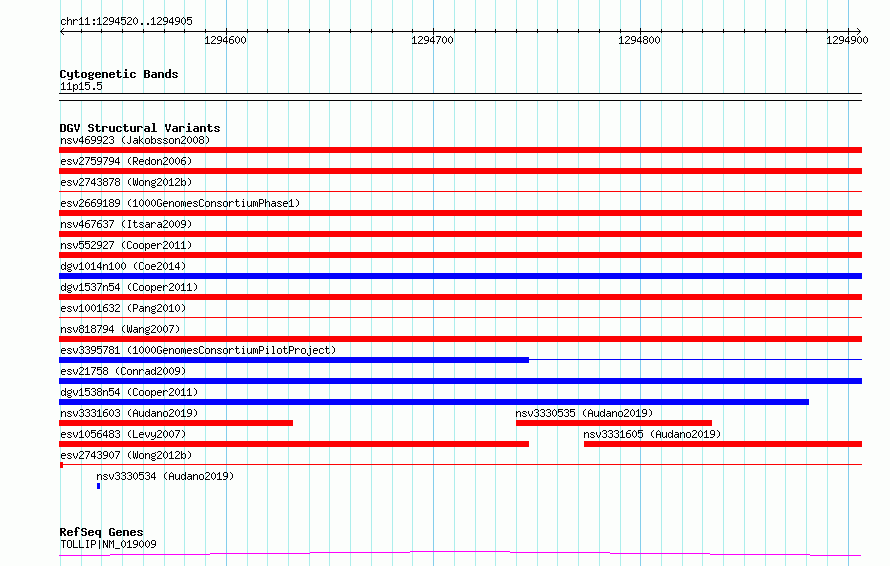Viewport: 890px width, 566px height.
Task: Open the TOLLIP|NM_019009 gene label
Action: pos(108,544)
